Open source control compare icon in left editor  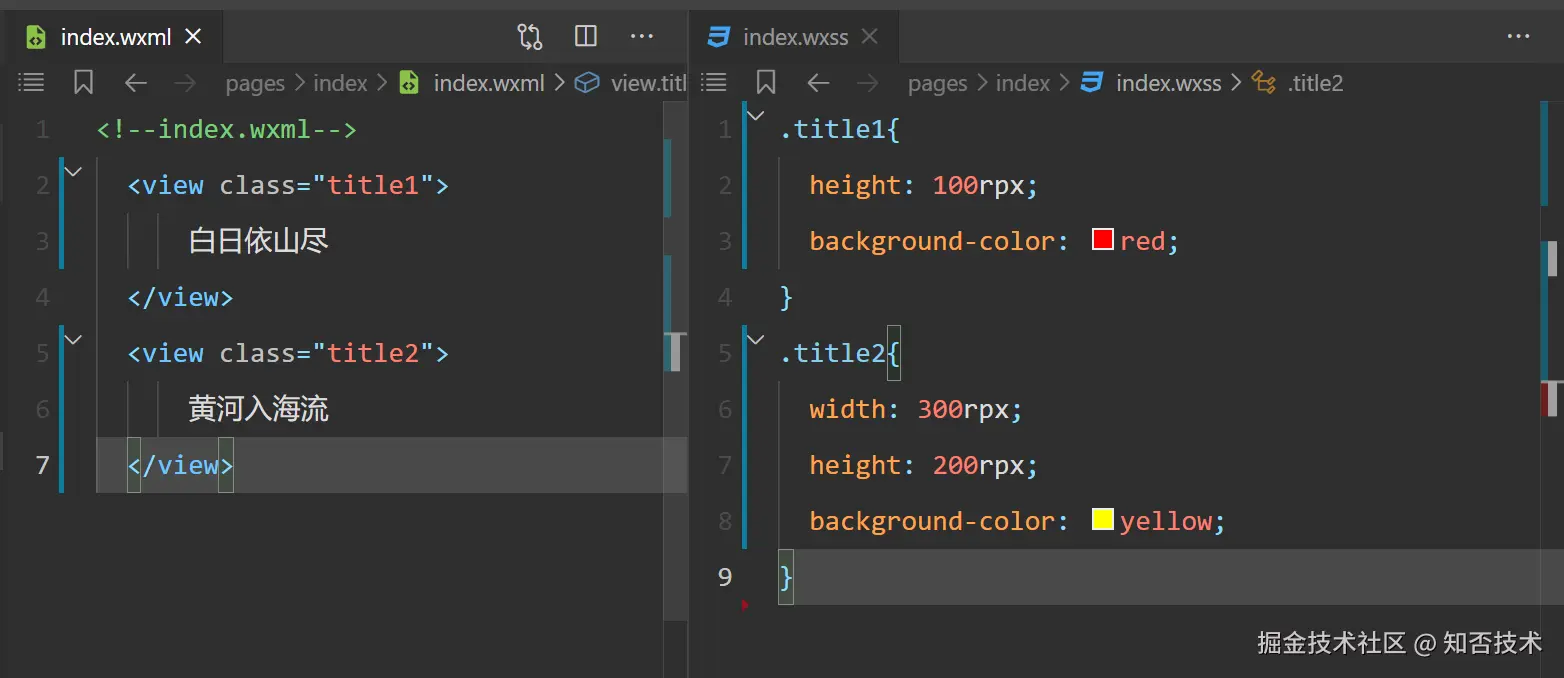click(x=529, y=37)
